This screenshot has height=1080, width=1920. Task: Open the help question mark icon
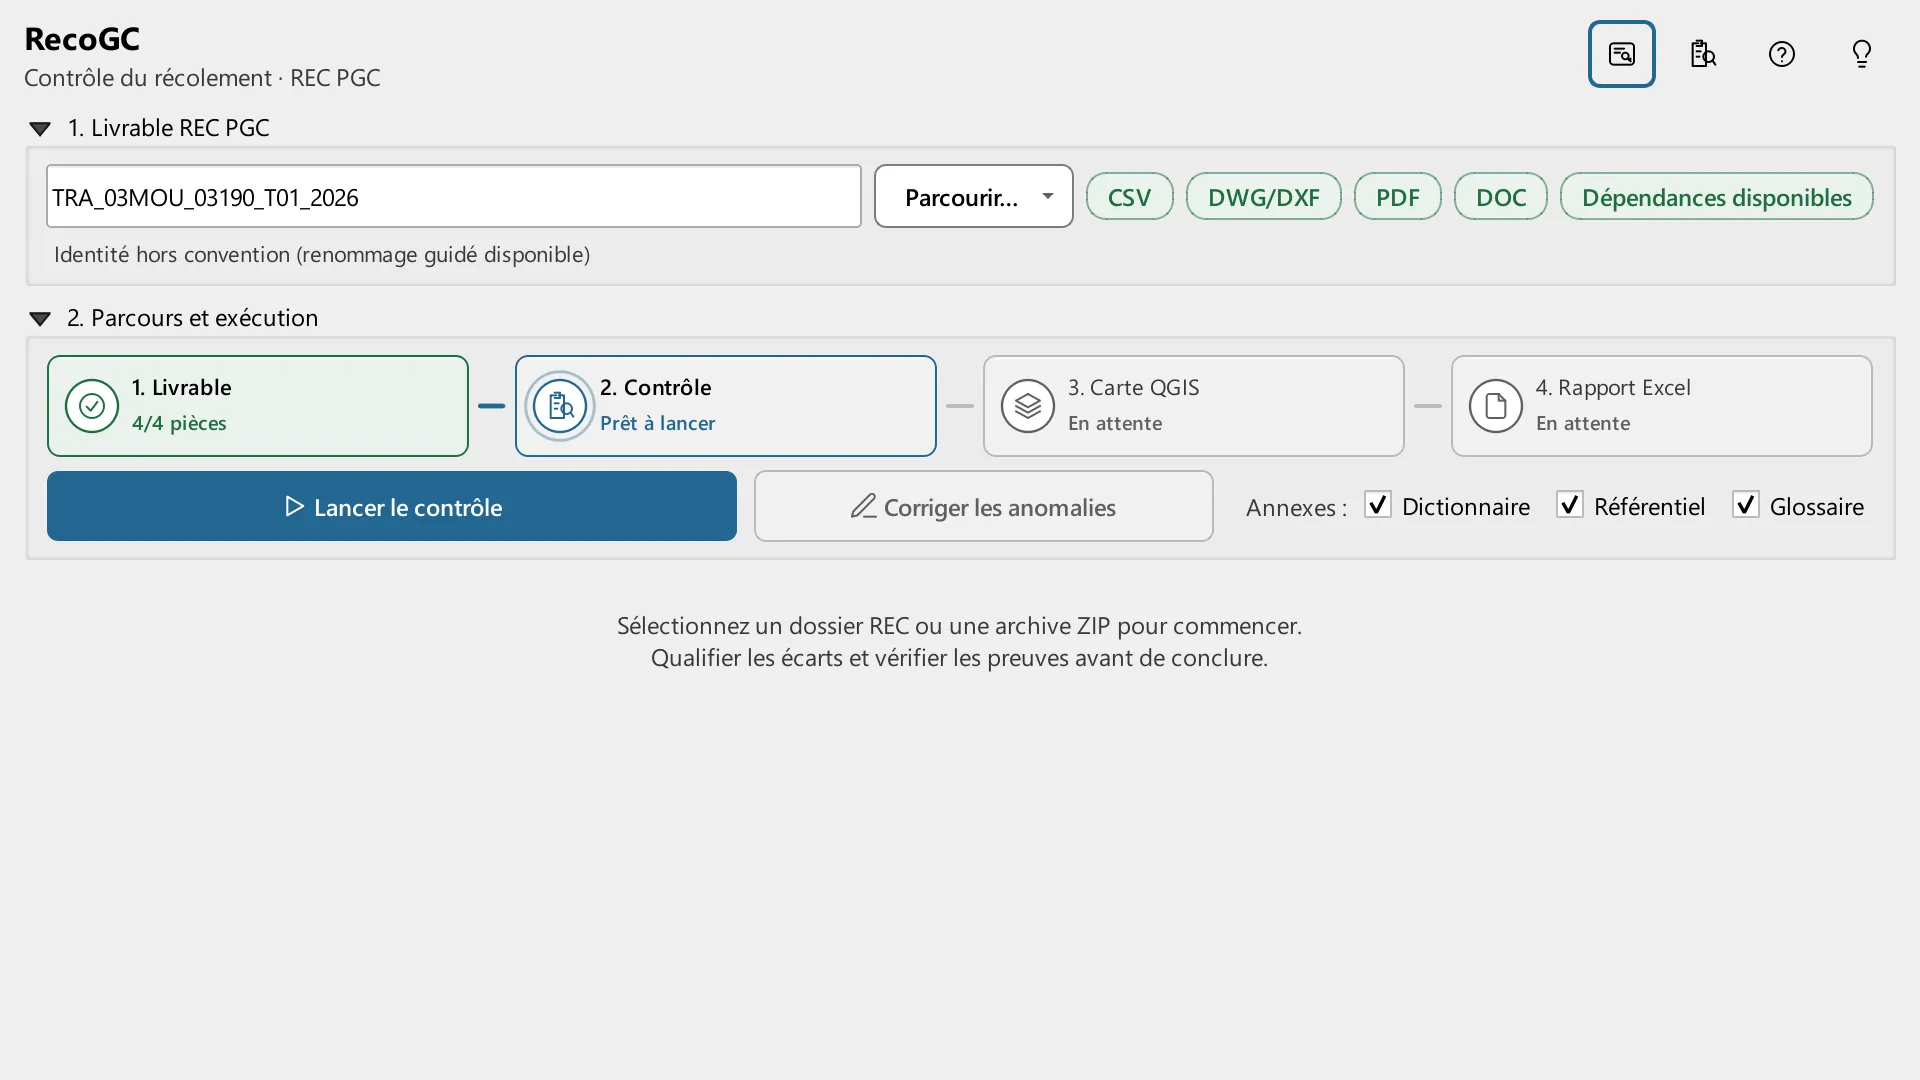1782,54
